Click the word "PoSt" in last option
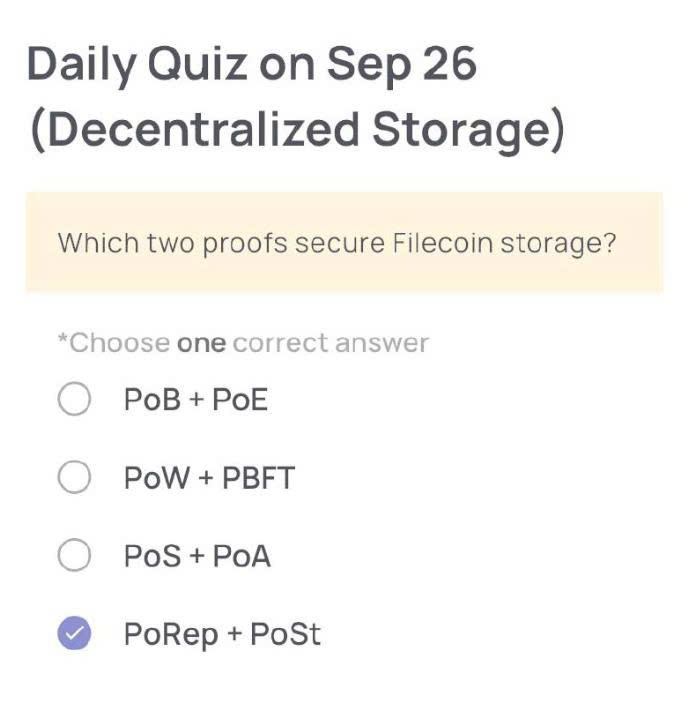This screenshot has width=686, height=703. [285, 634]
